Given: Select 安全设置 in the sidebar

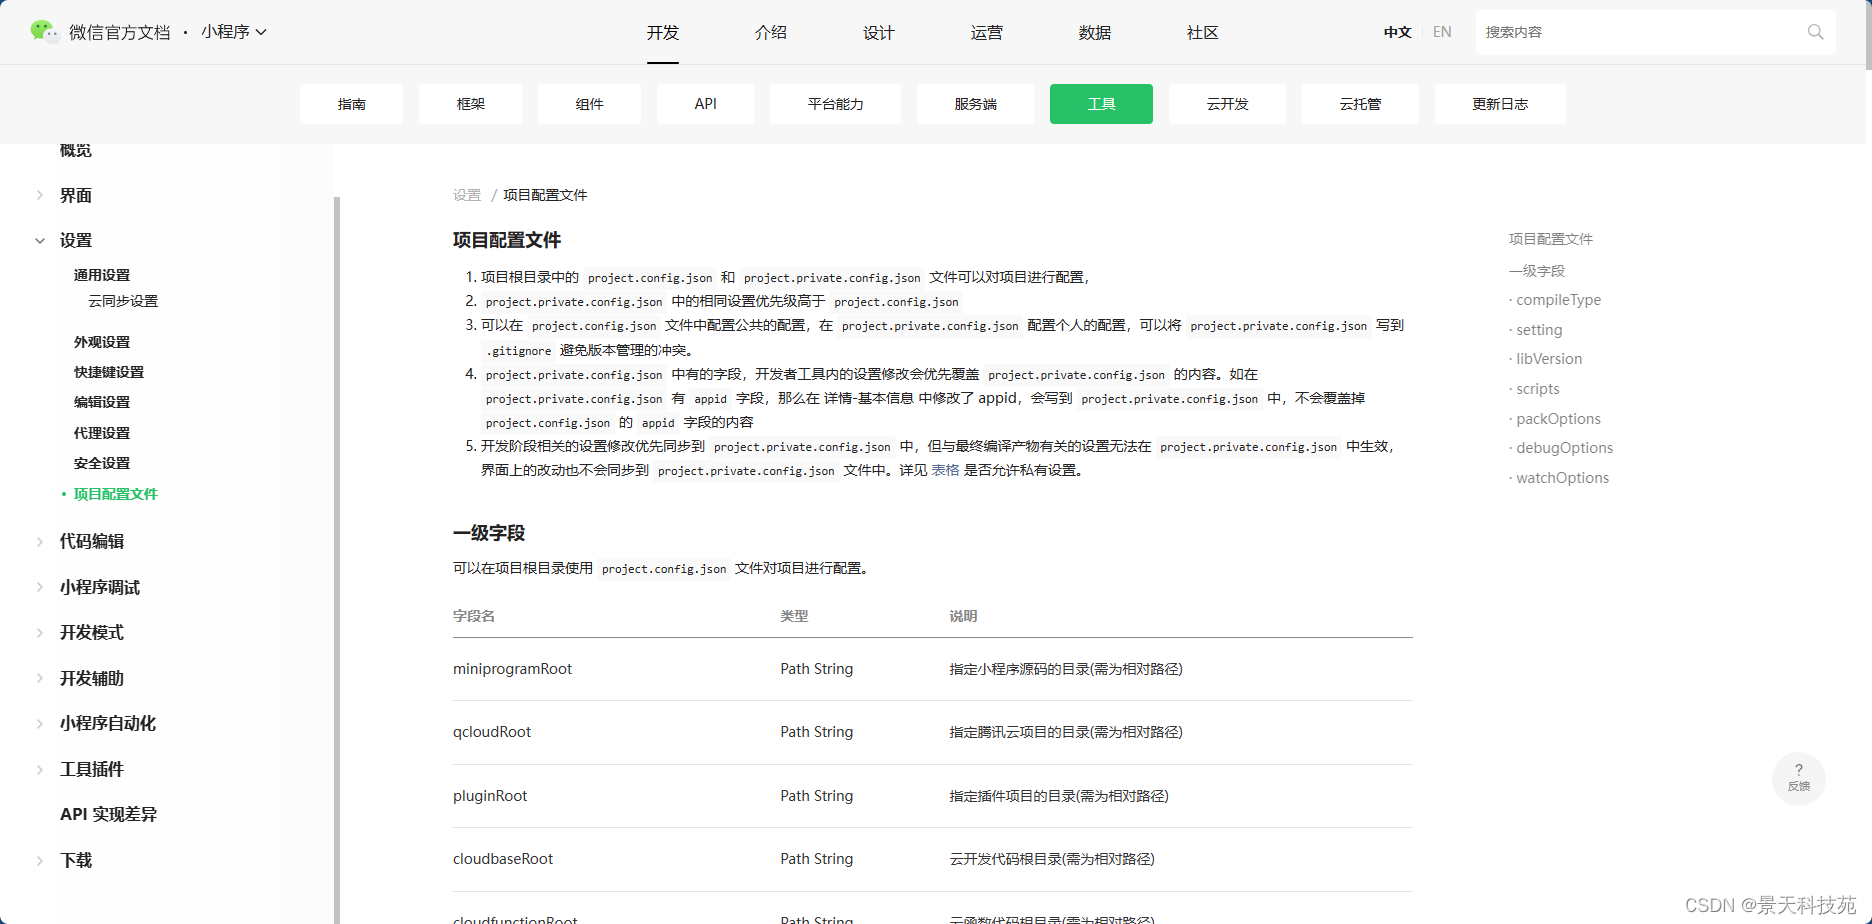Looking at the screenshot, I should pyautogui.click(x=101, y=462).
